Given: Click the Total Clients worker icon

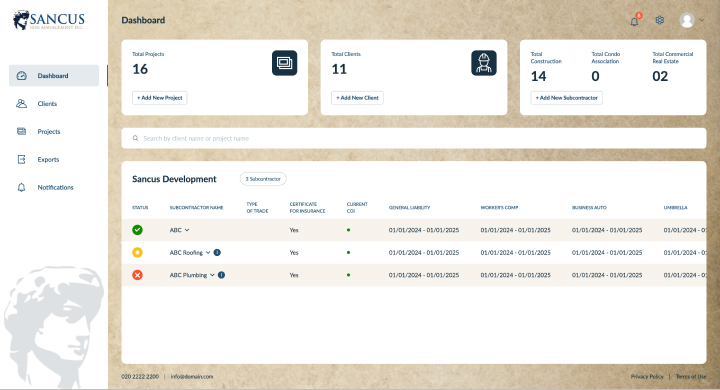Looking at the screenshot, I should tap(484, 63).
